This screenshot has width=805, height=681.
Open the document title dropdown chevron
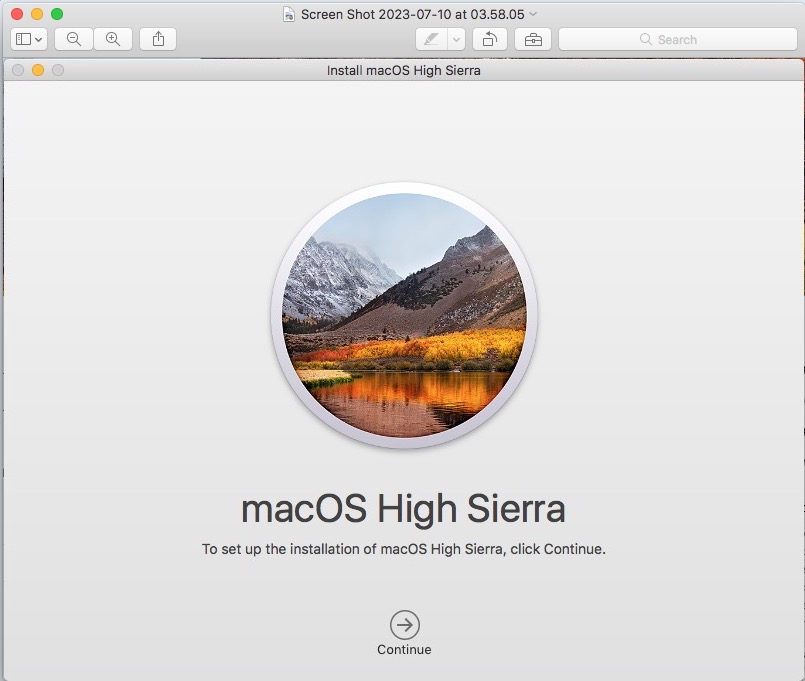pos(533,14)
